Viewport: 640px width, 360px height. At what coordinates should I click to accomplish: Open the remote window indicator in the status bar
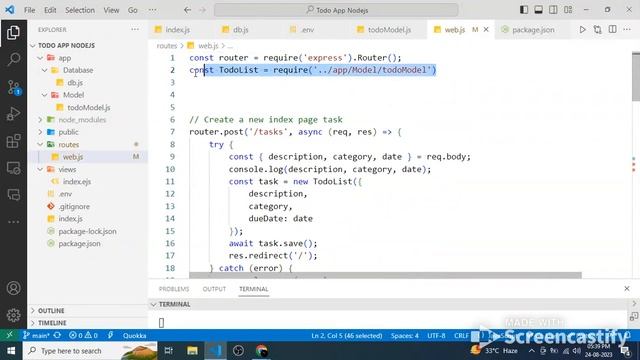(x=9, y=336)
